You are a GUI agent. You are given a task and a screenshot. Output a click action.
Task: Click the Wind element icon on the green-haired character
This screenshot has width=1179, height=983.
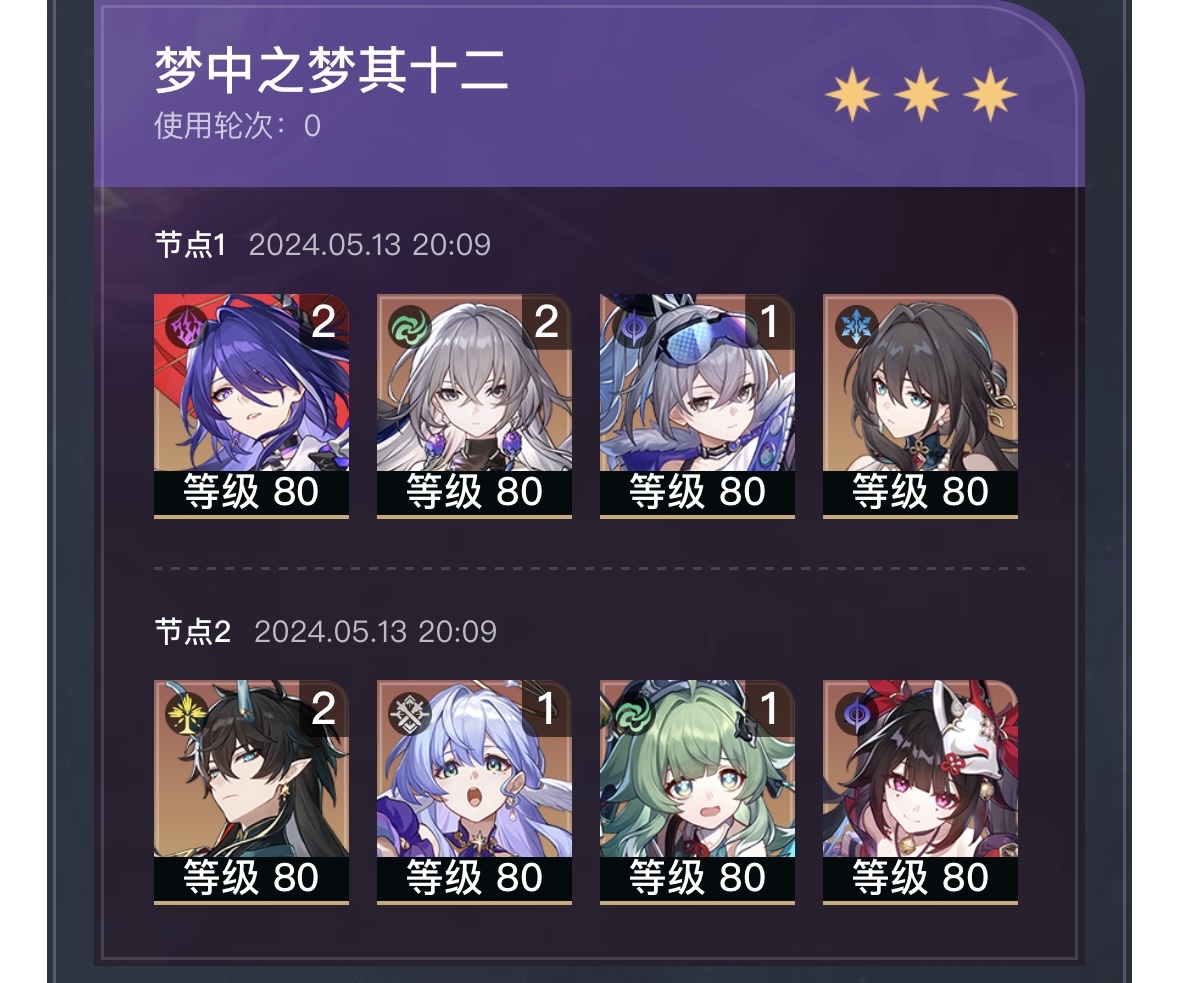[x=632, y=713]
